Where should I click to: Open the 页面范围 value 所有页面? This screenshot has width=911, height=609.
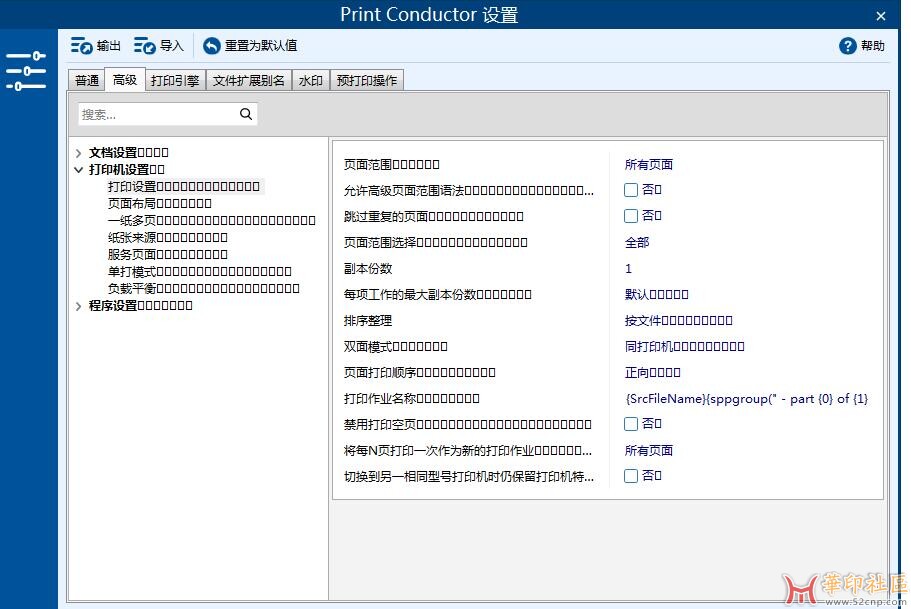(x=648, y=164)
